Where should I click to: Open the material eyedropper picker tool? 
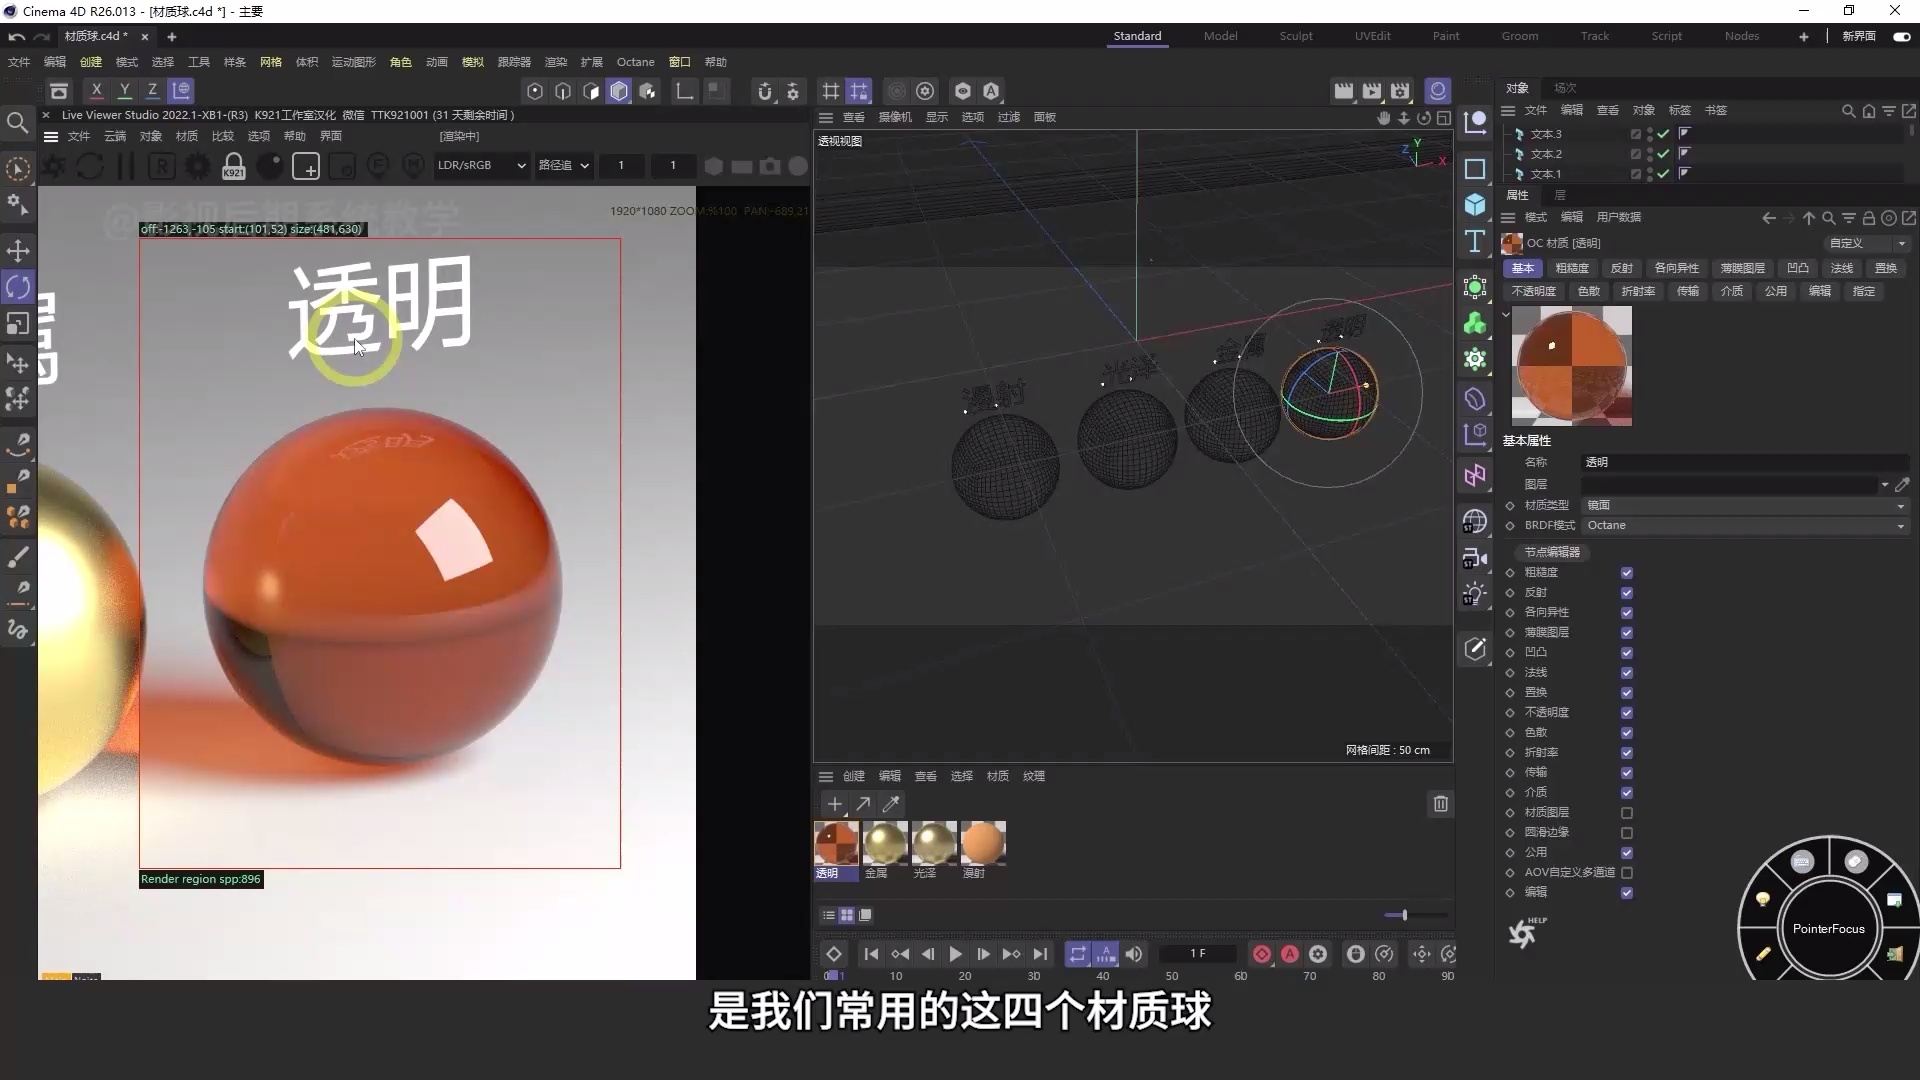[x=891, y=803]
